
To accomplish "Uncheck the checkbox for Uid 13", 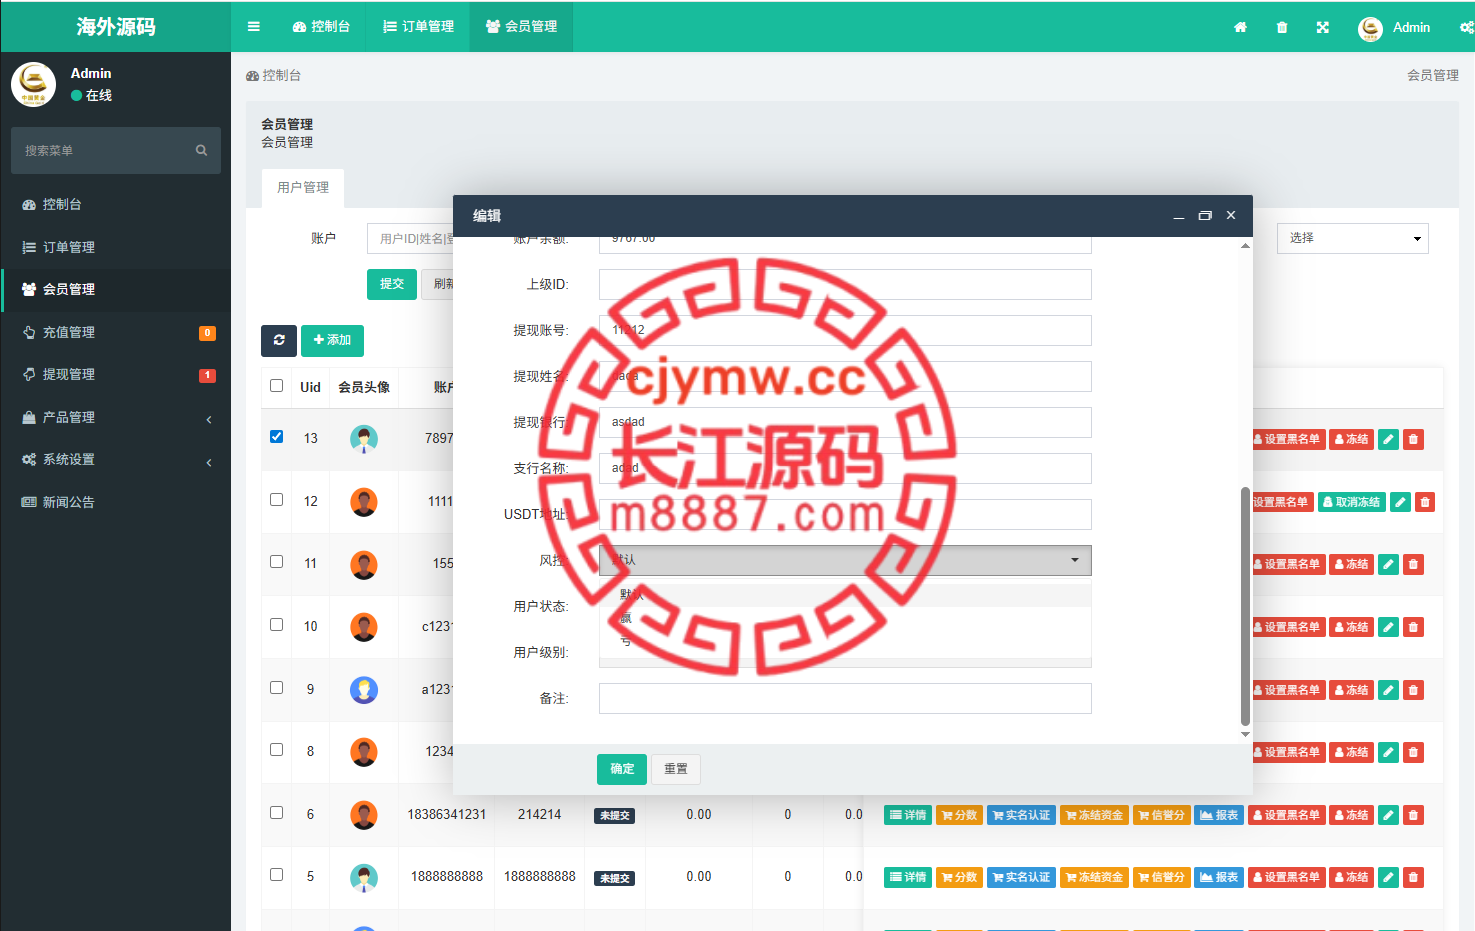I will [277, 437].
